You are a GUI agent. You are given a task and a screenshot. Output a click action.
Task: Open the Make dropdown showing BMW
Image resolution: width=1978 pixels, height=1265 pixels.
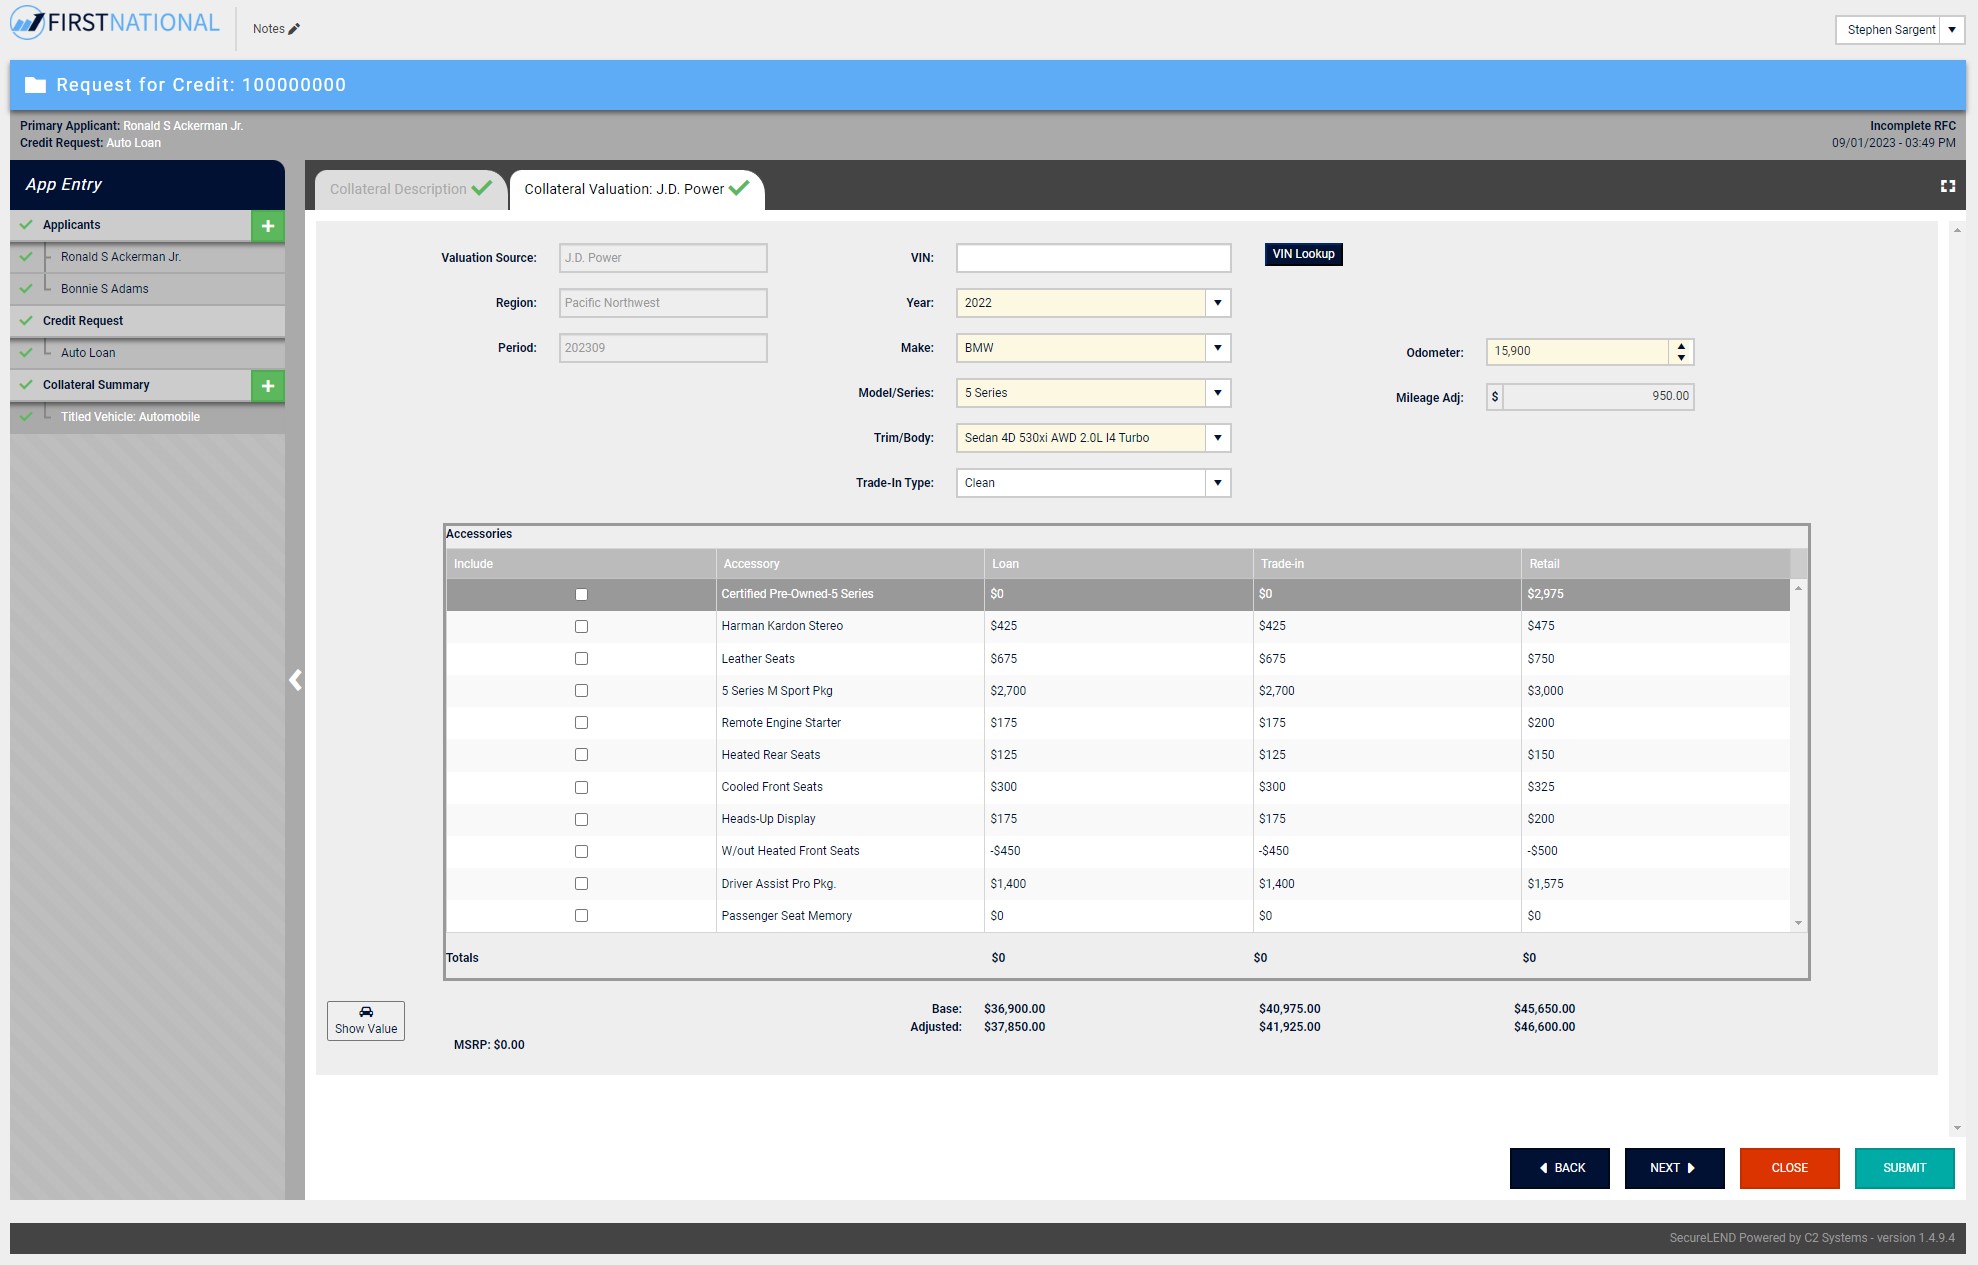(1217, 348)
